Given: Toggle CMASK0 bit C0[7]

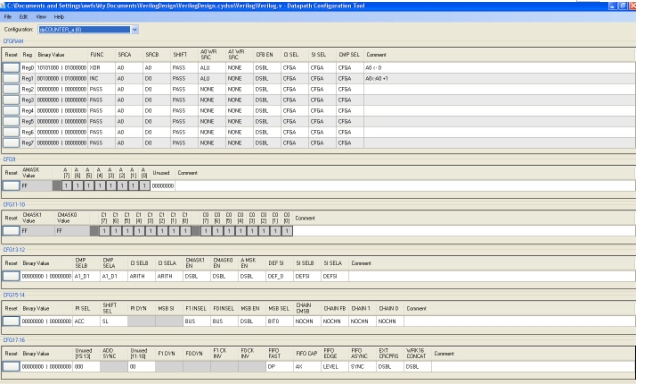Looking at the screenshot, I should pyautogui.click(x=206, y=231).
